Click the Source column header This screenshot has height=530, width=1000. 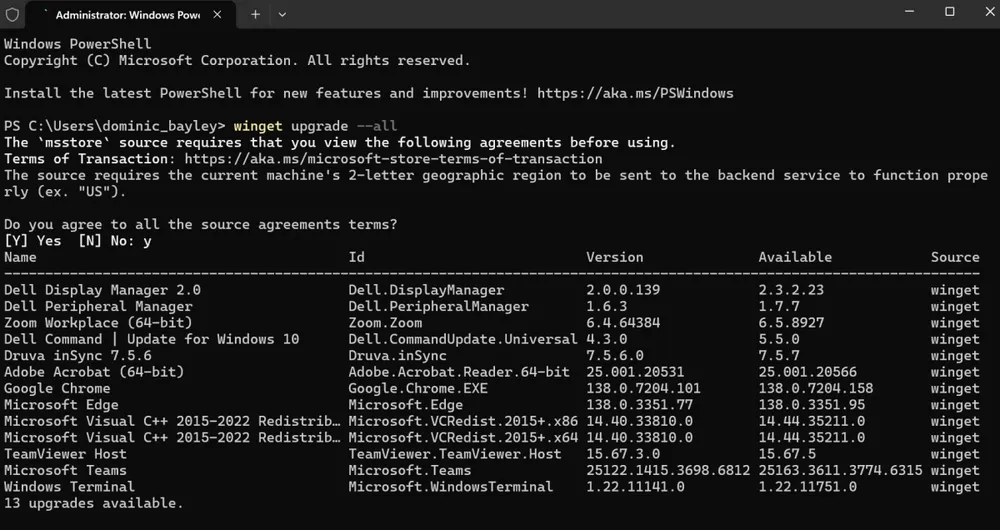pos(954,257)
